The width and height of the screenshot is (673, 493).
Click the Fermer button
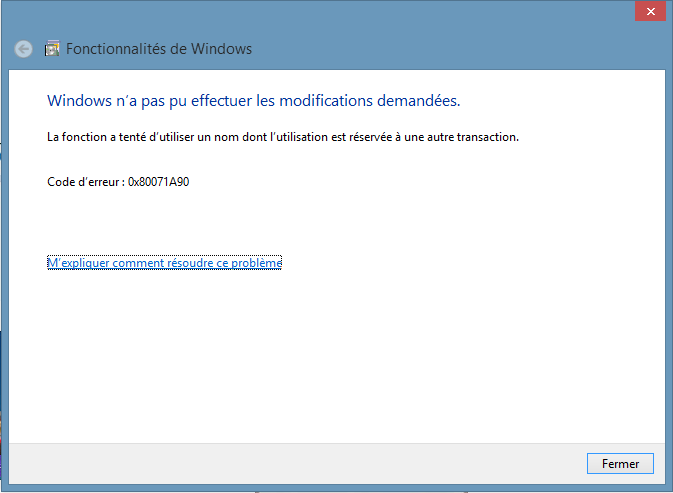620,463
